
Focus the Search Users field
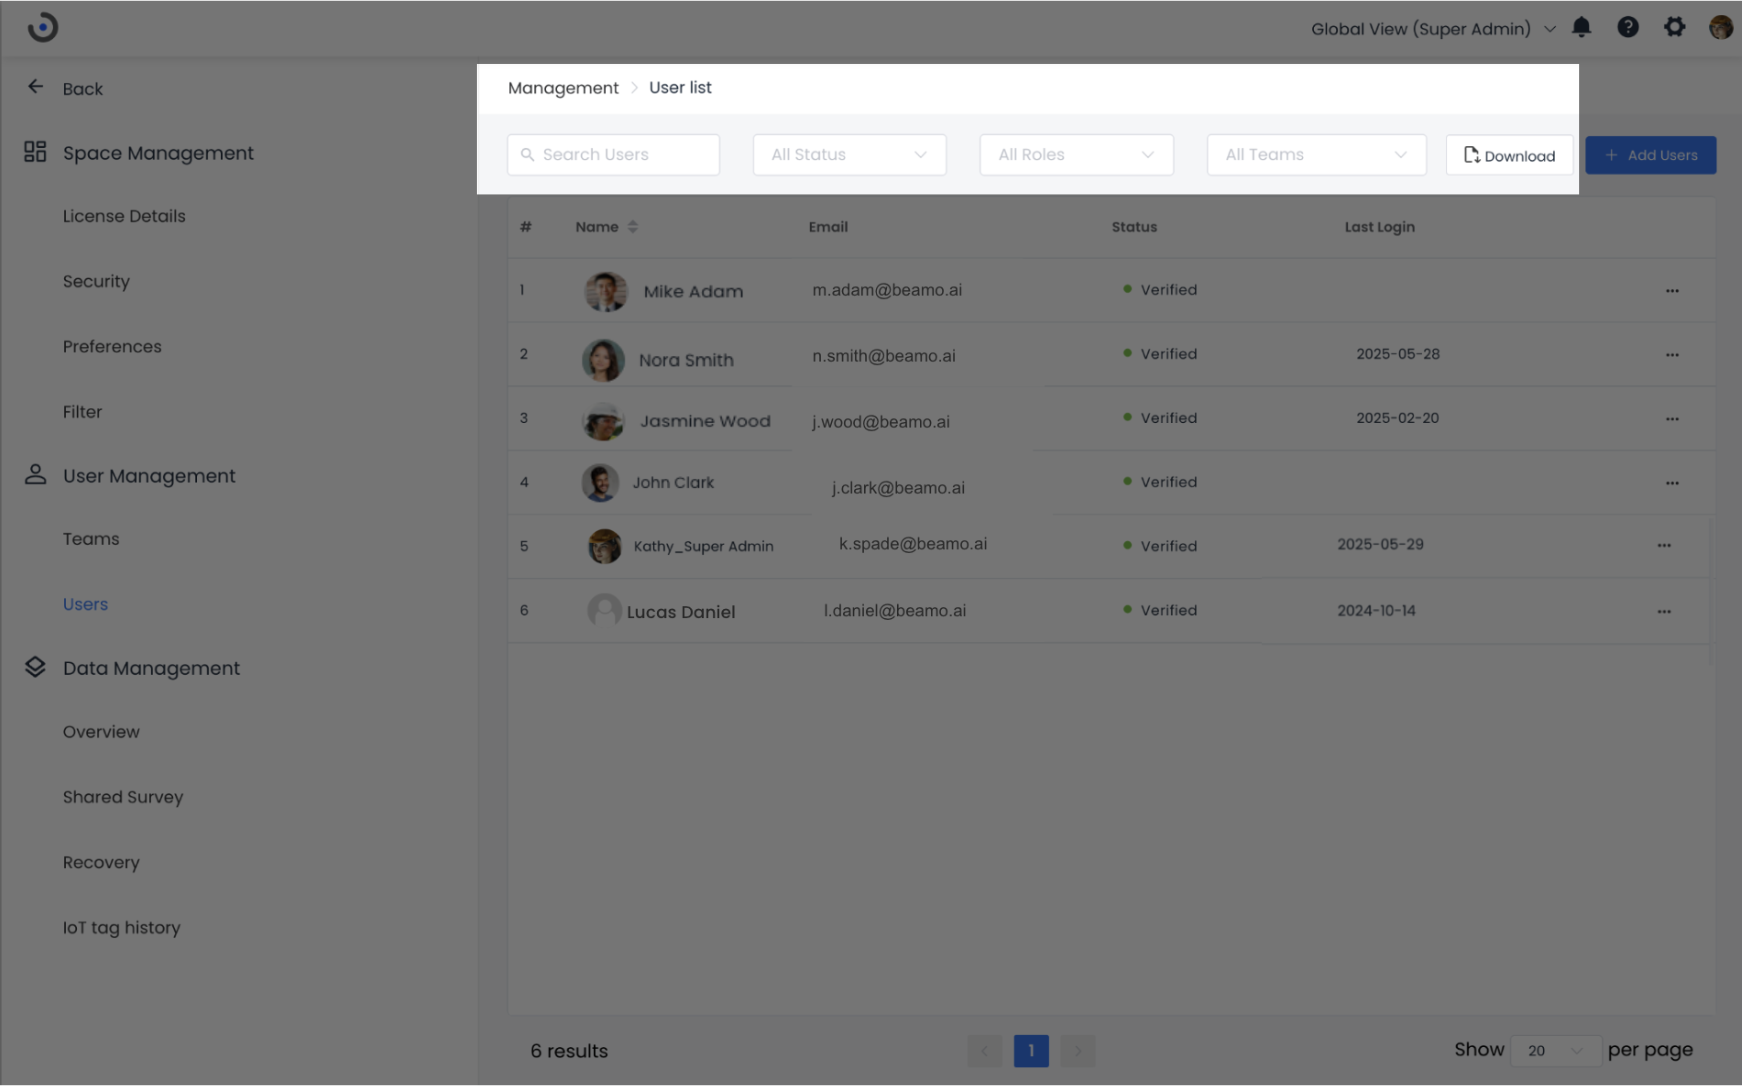[613, 155]
